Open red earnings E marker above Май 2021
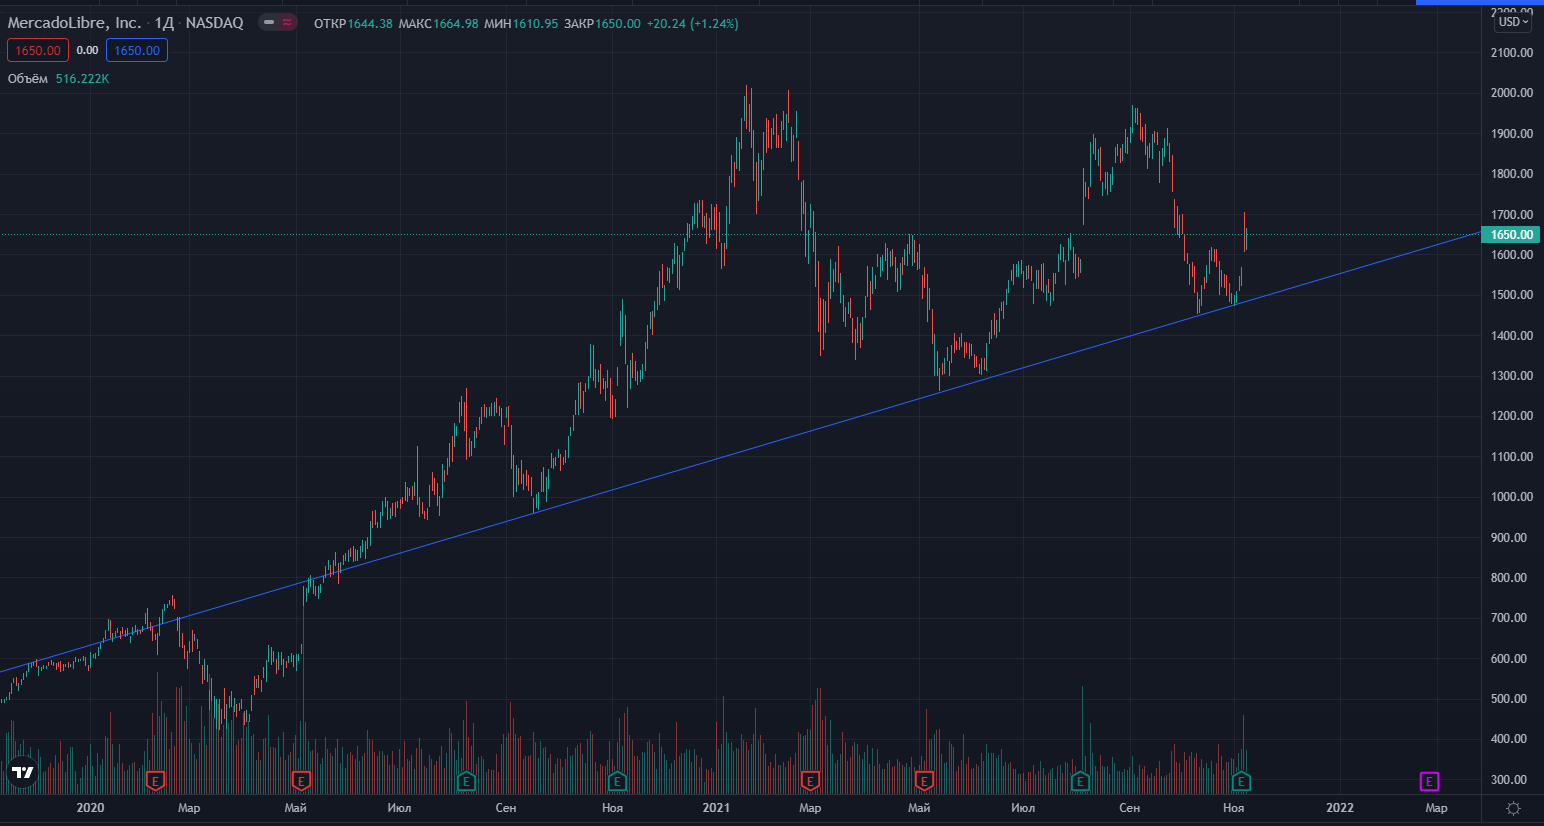1544x826 pixels. point(924,781)
